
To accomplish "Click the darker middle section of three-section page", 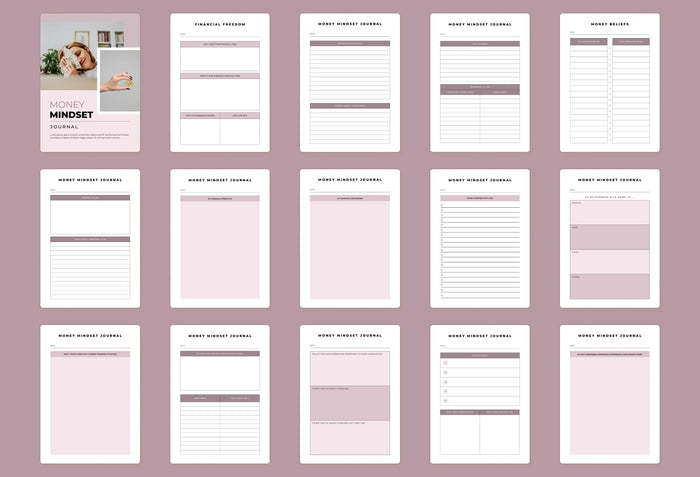I will click(x=350, y=403).
